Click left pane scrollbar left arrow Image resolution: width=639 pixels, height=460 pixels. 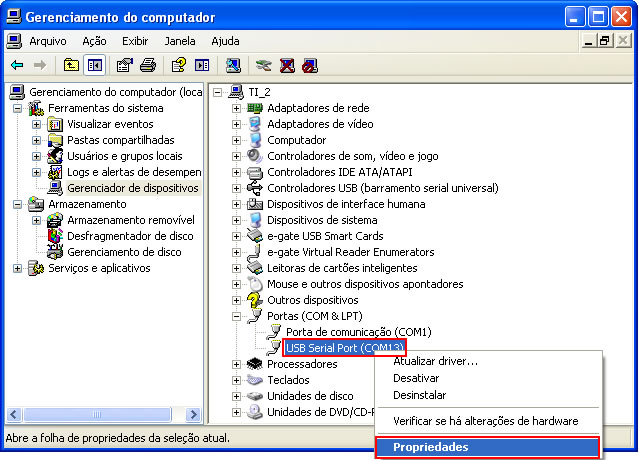(13, 415)
